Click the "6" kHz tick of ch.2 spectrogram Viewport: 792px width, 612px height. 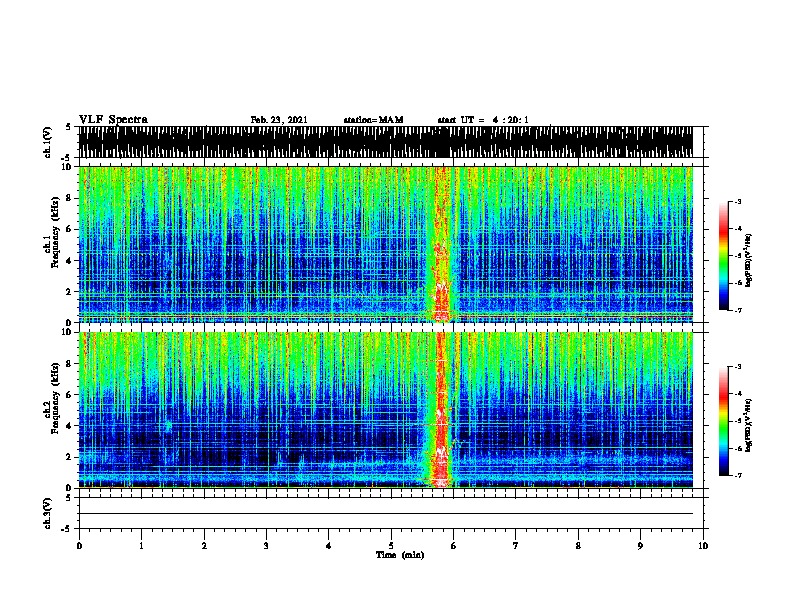click(x=69, y=394)
